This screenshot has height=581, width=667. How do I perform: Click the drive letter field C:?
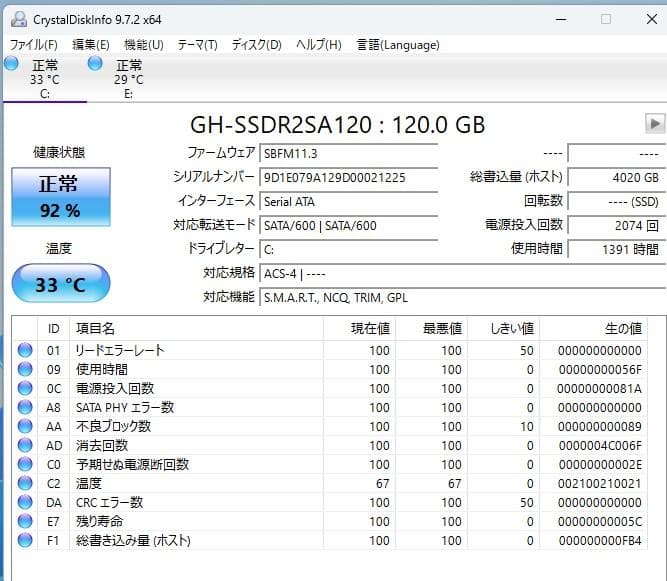tap(349, 250)
